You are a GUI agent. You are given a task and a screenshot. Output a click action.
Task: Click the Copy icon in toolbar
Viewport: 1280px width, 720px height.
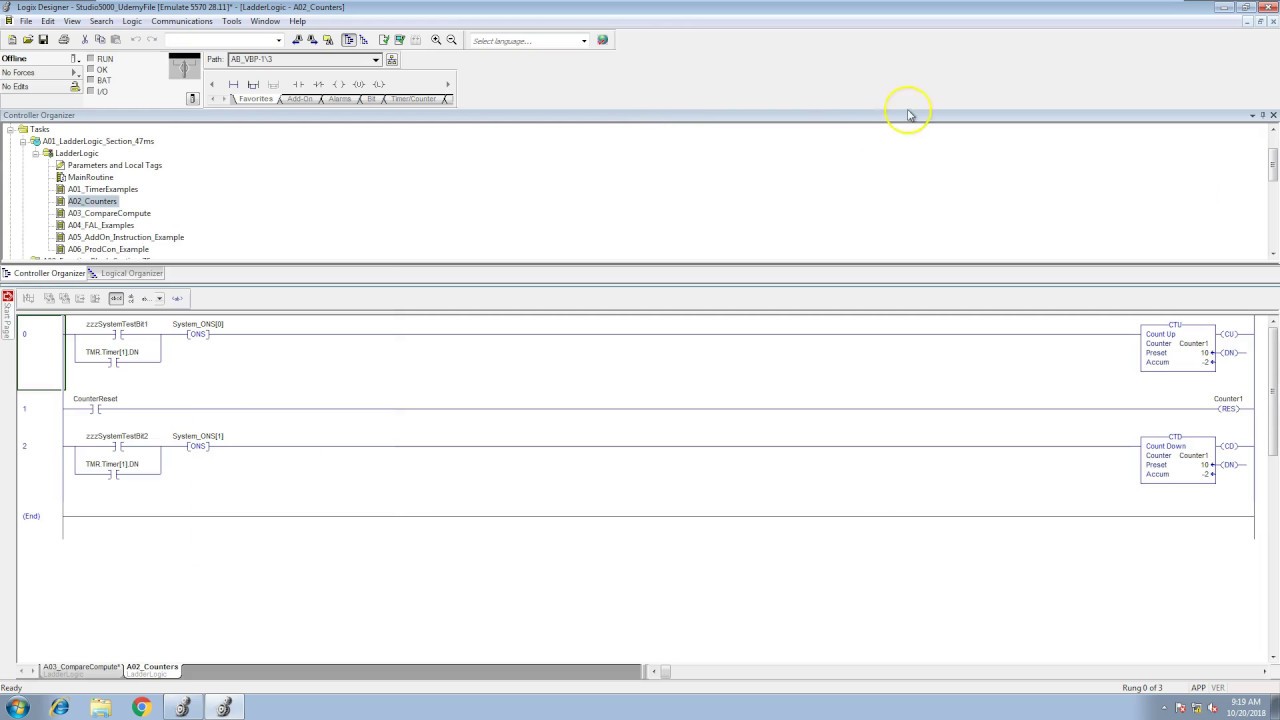pos(99,40)
